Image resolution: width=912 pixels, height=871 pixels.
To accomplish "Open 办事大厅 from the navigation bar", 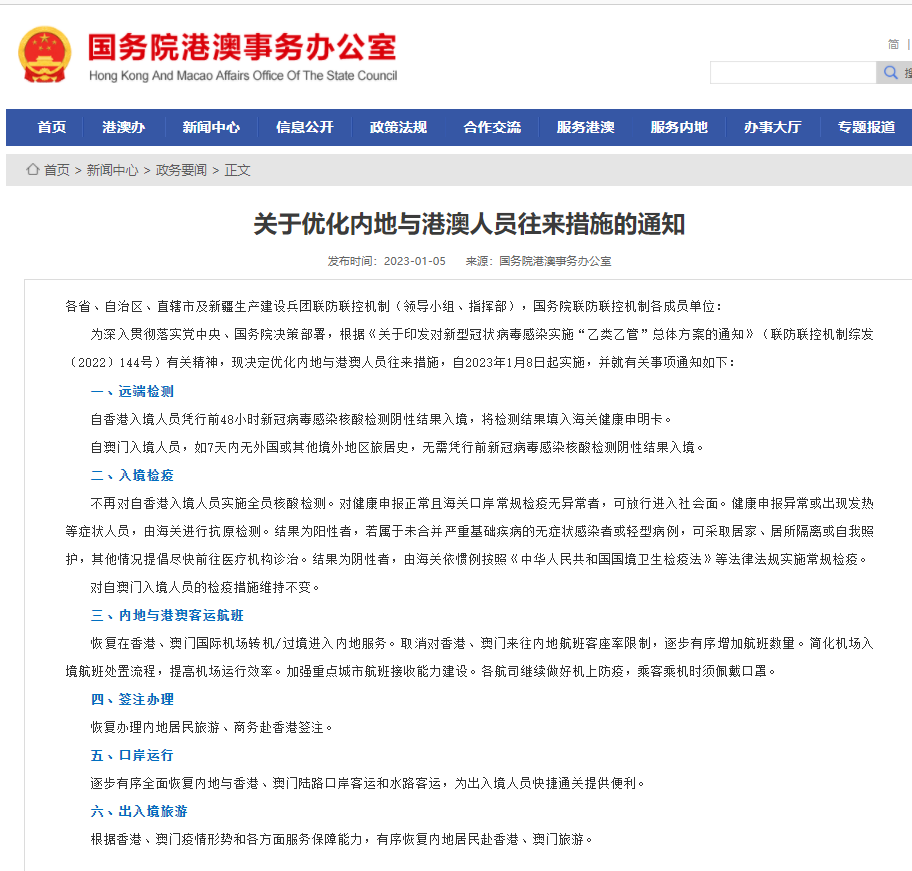I will (772, 127).
